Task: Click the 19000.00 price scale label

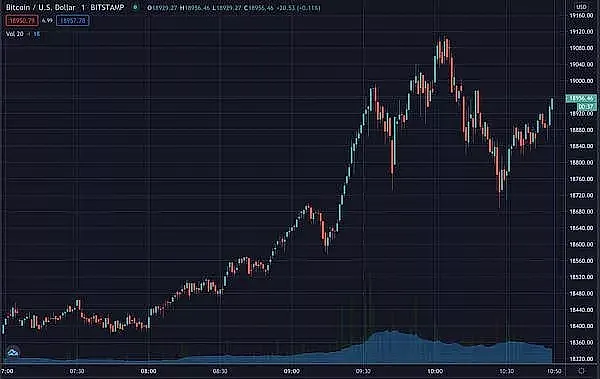Action: pyautogui.click(x=582, y=81)
